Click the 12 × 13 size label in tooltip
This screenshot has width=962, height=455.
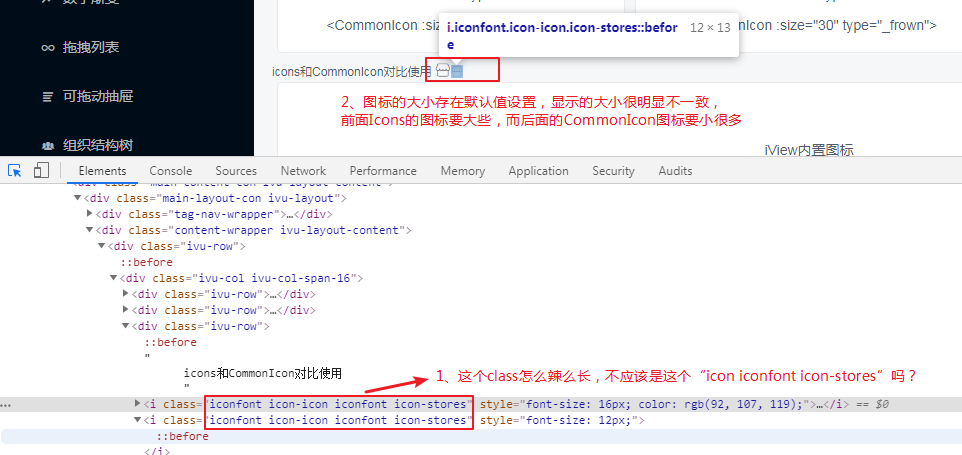[710, 28]
